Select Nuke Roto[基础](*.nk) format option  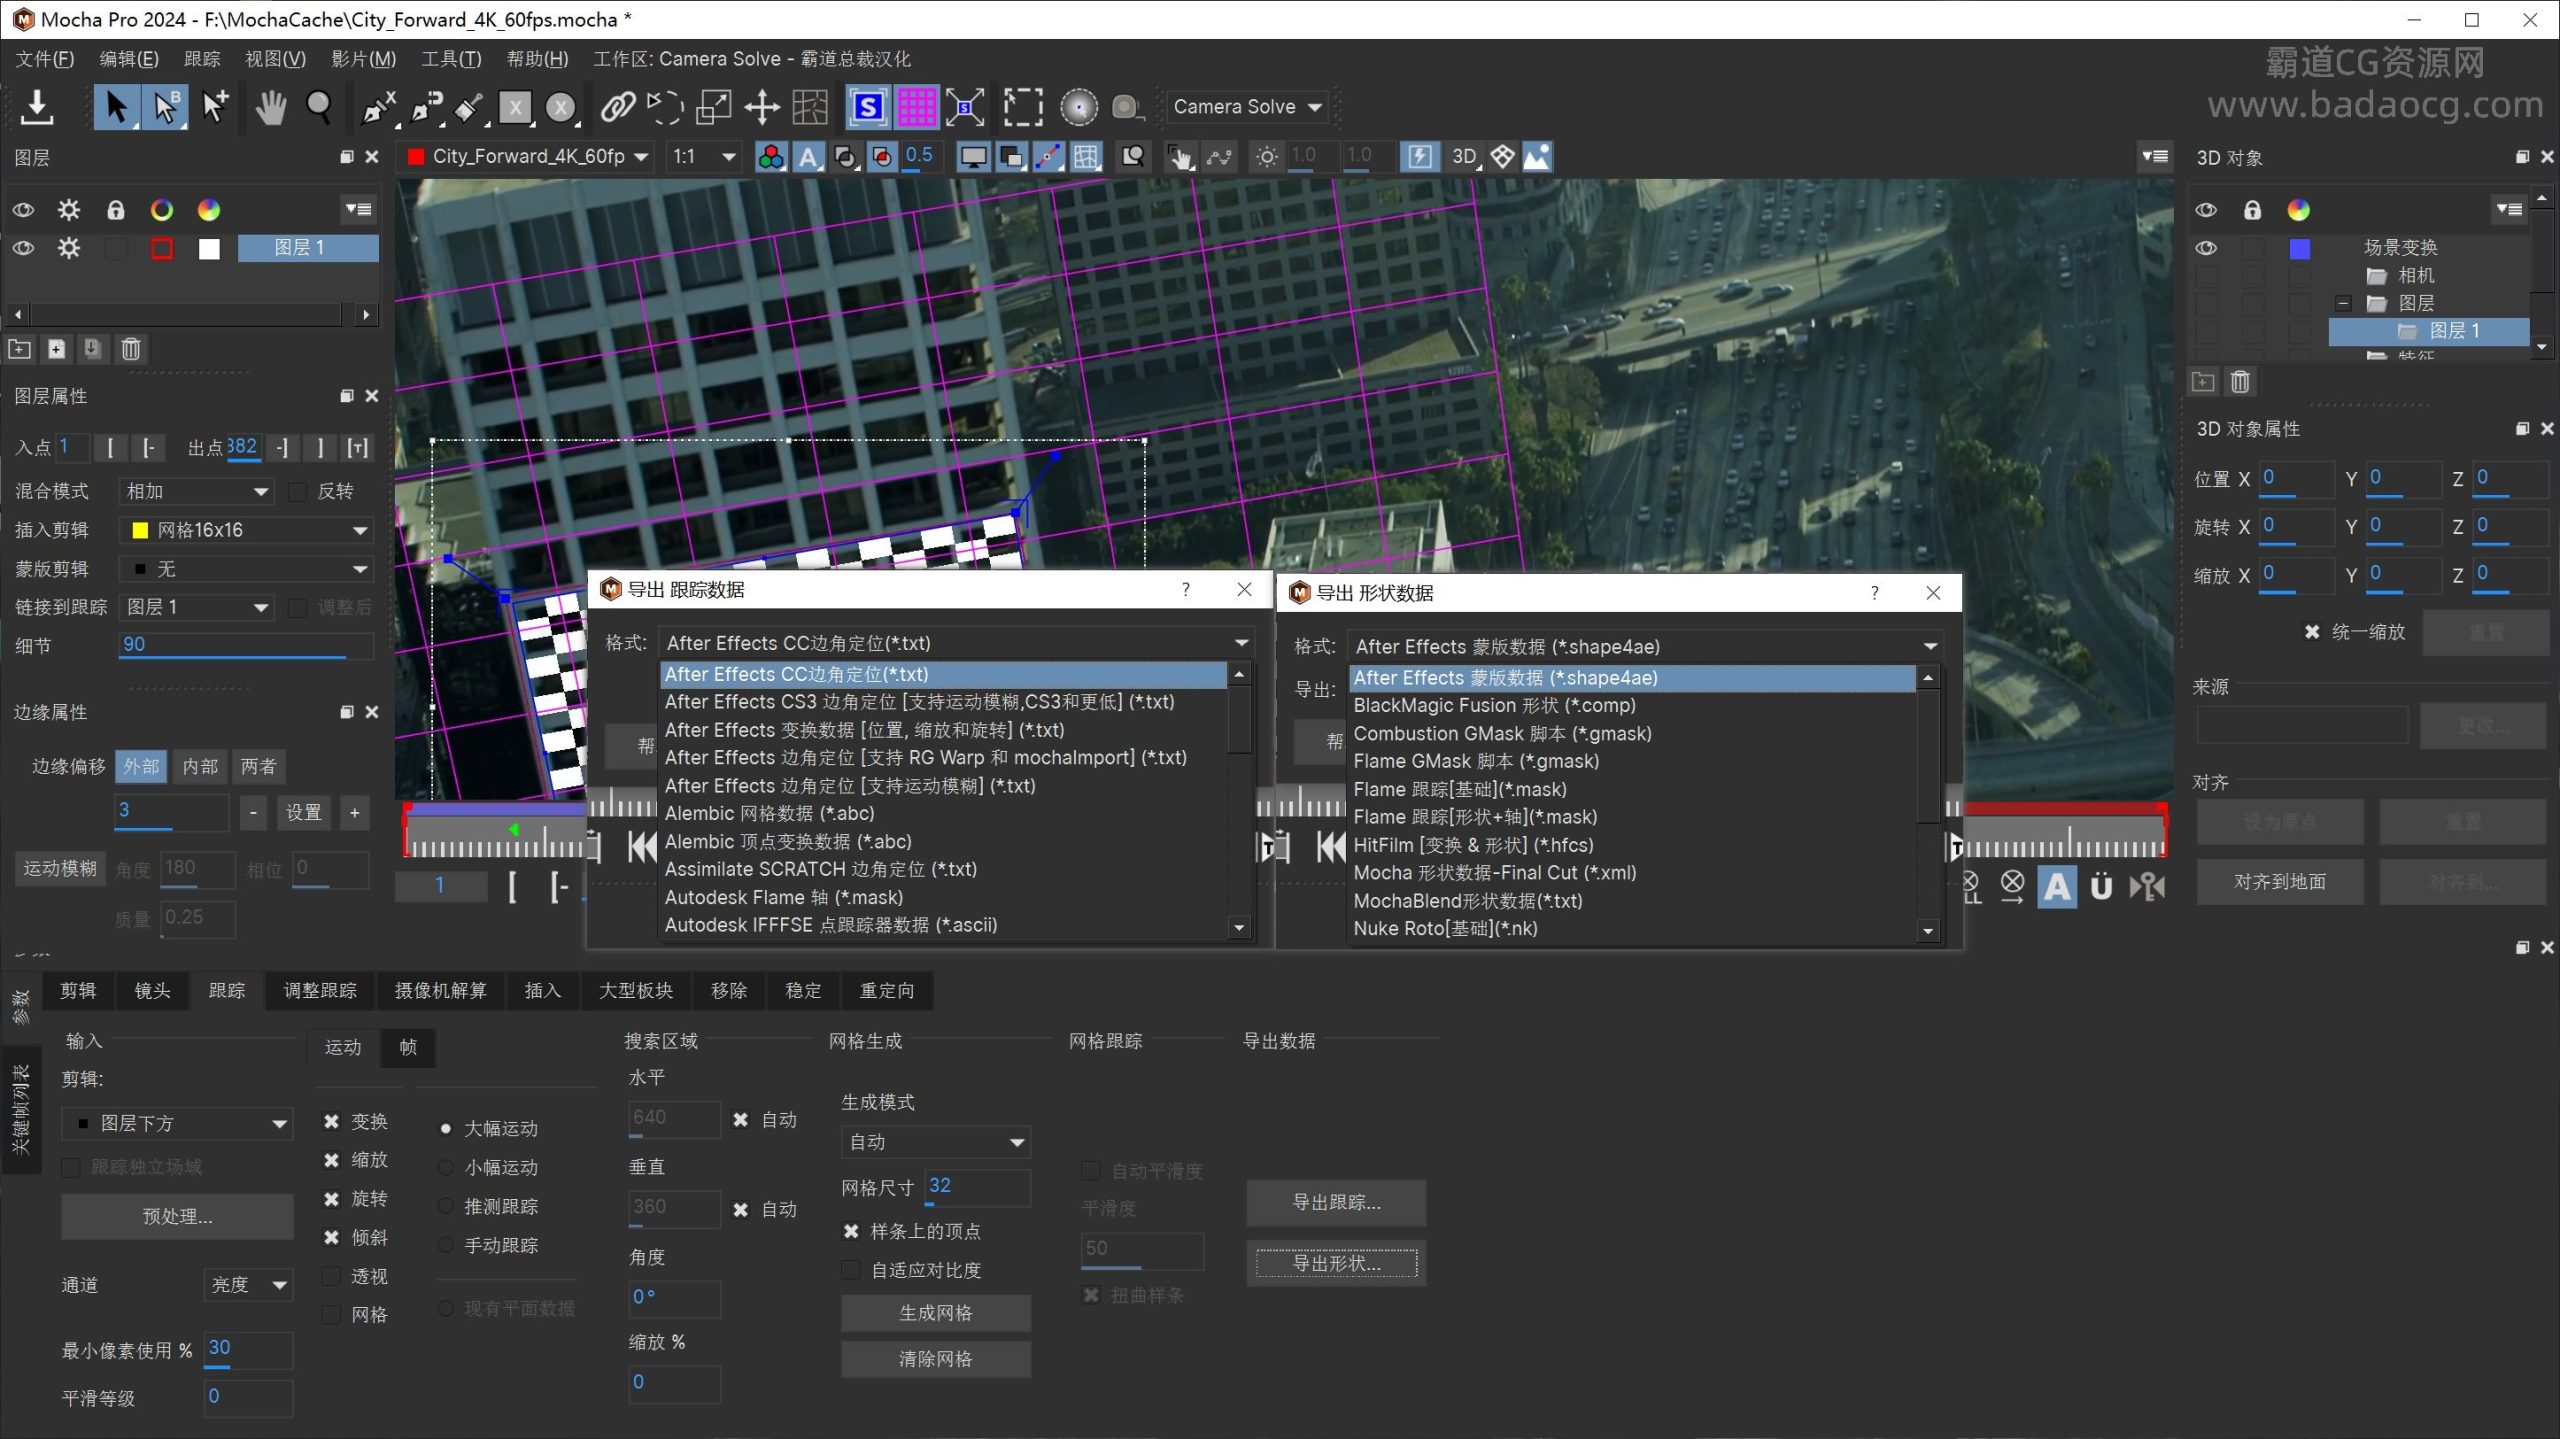[x=1632, y=928]
